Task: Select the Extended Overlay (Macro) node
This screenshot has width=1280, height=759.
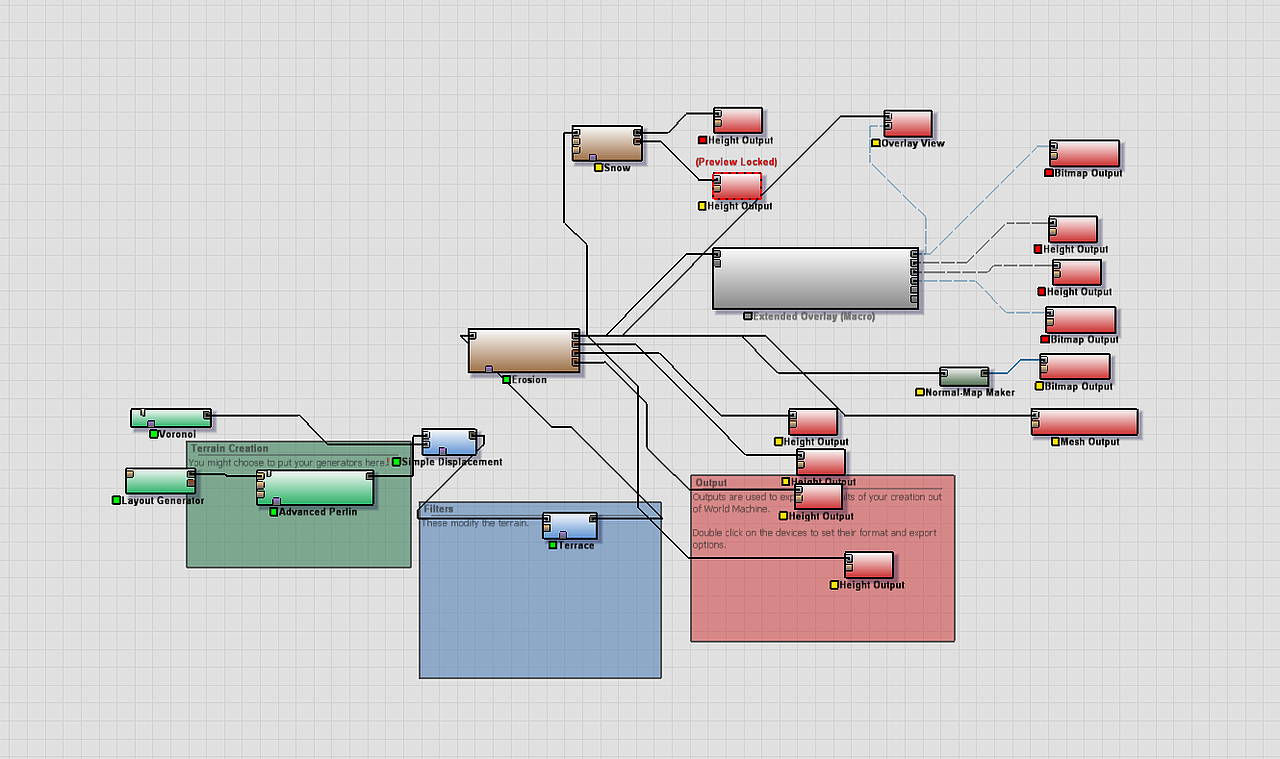Action: click(815, 278)
